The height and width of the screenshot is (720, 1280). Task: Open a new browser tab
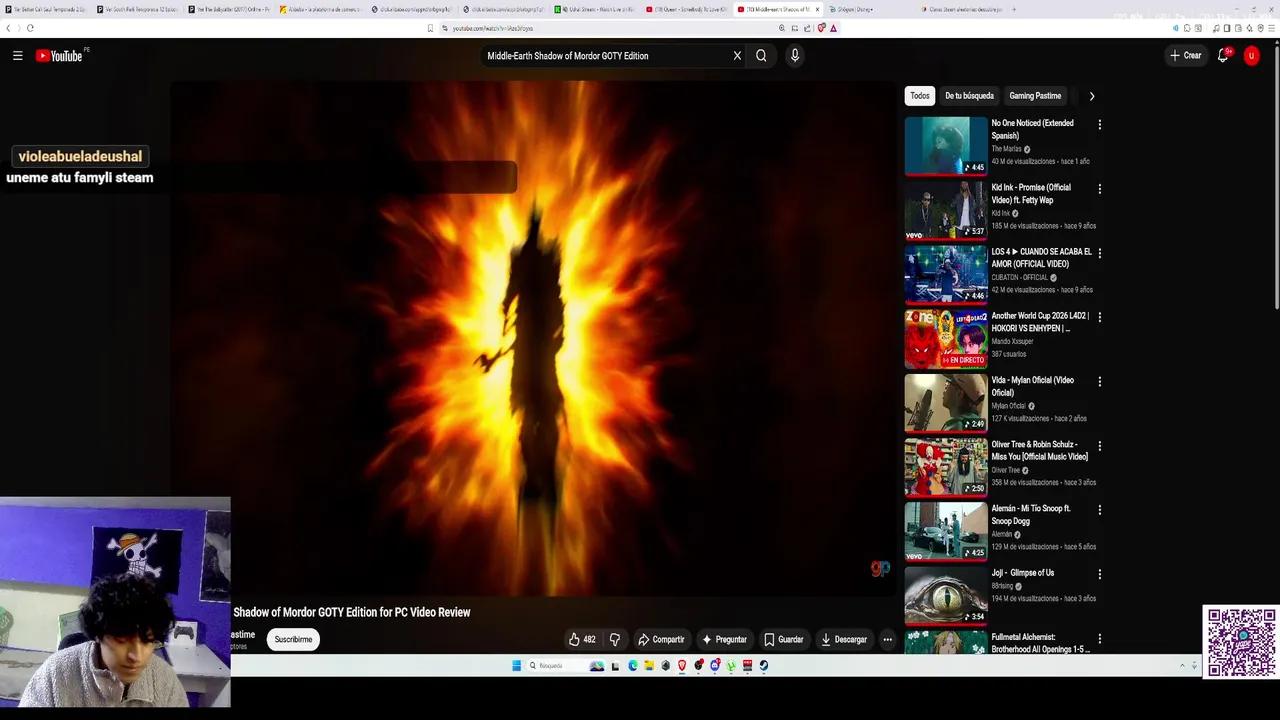[1013, 9]
